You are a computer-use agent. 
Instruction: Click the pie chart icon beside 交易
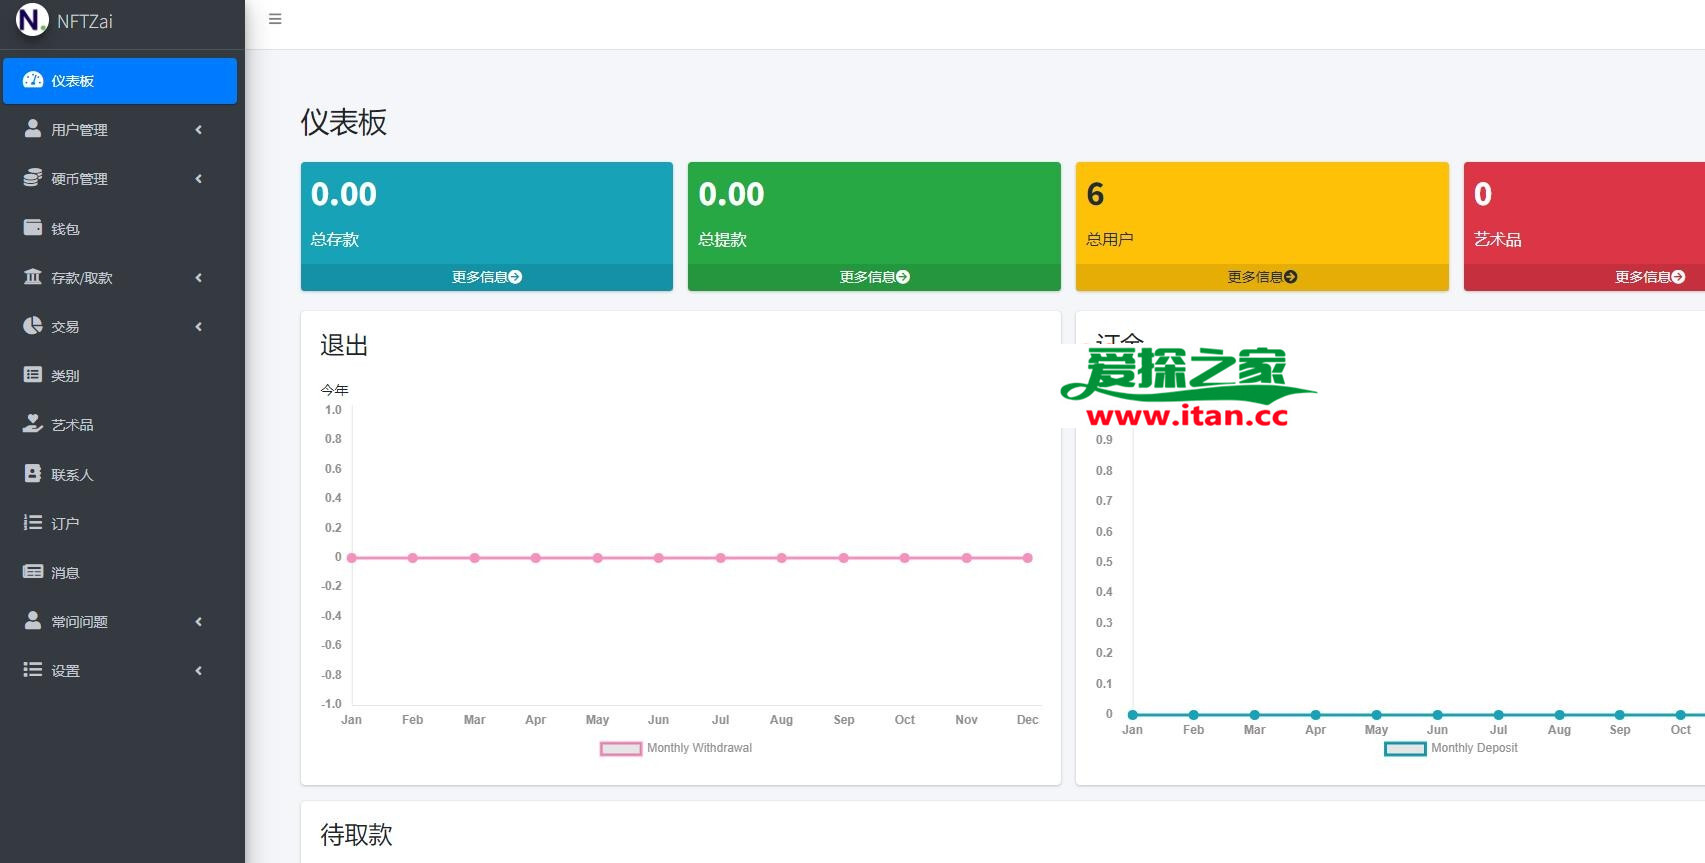coord(33,326)
